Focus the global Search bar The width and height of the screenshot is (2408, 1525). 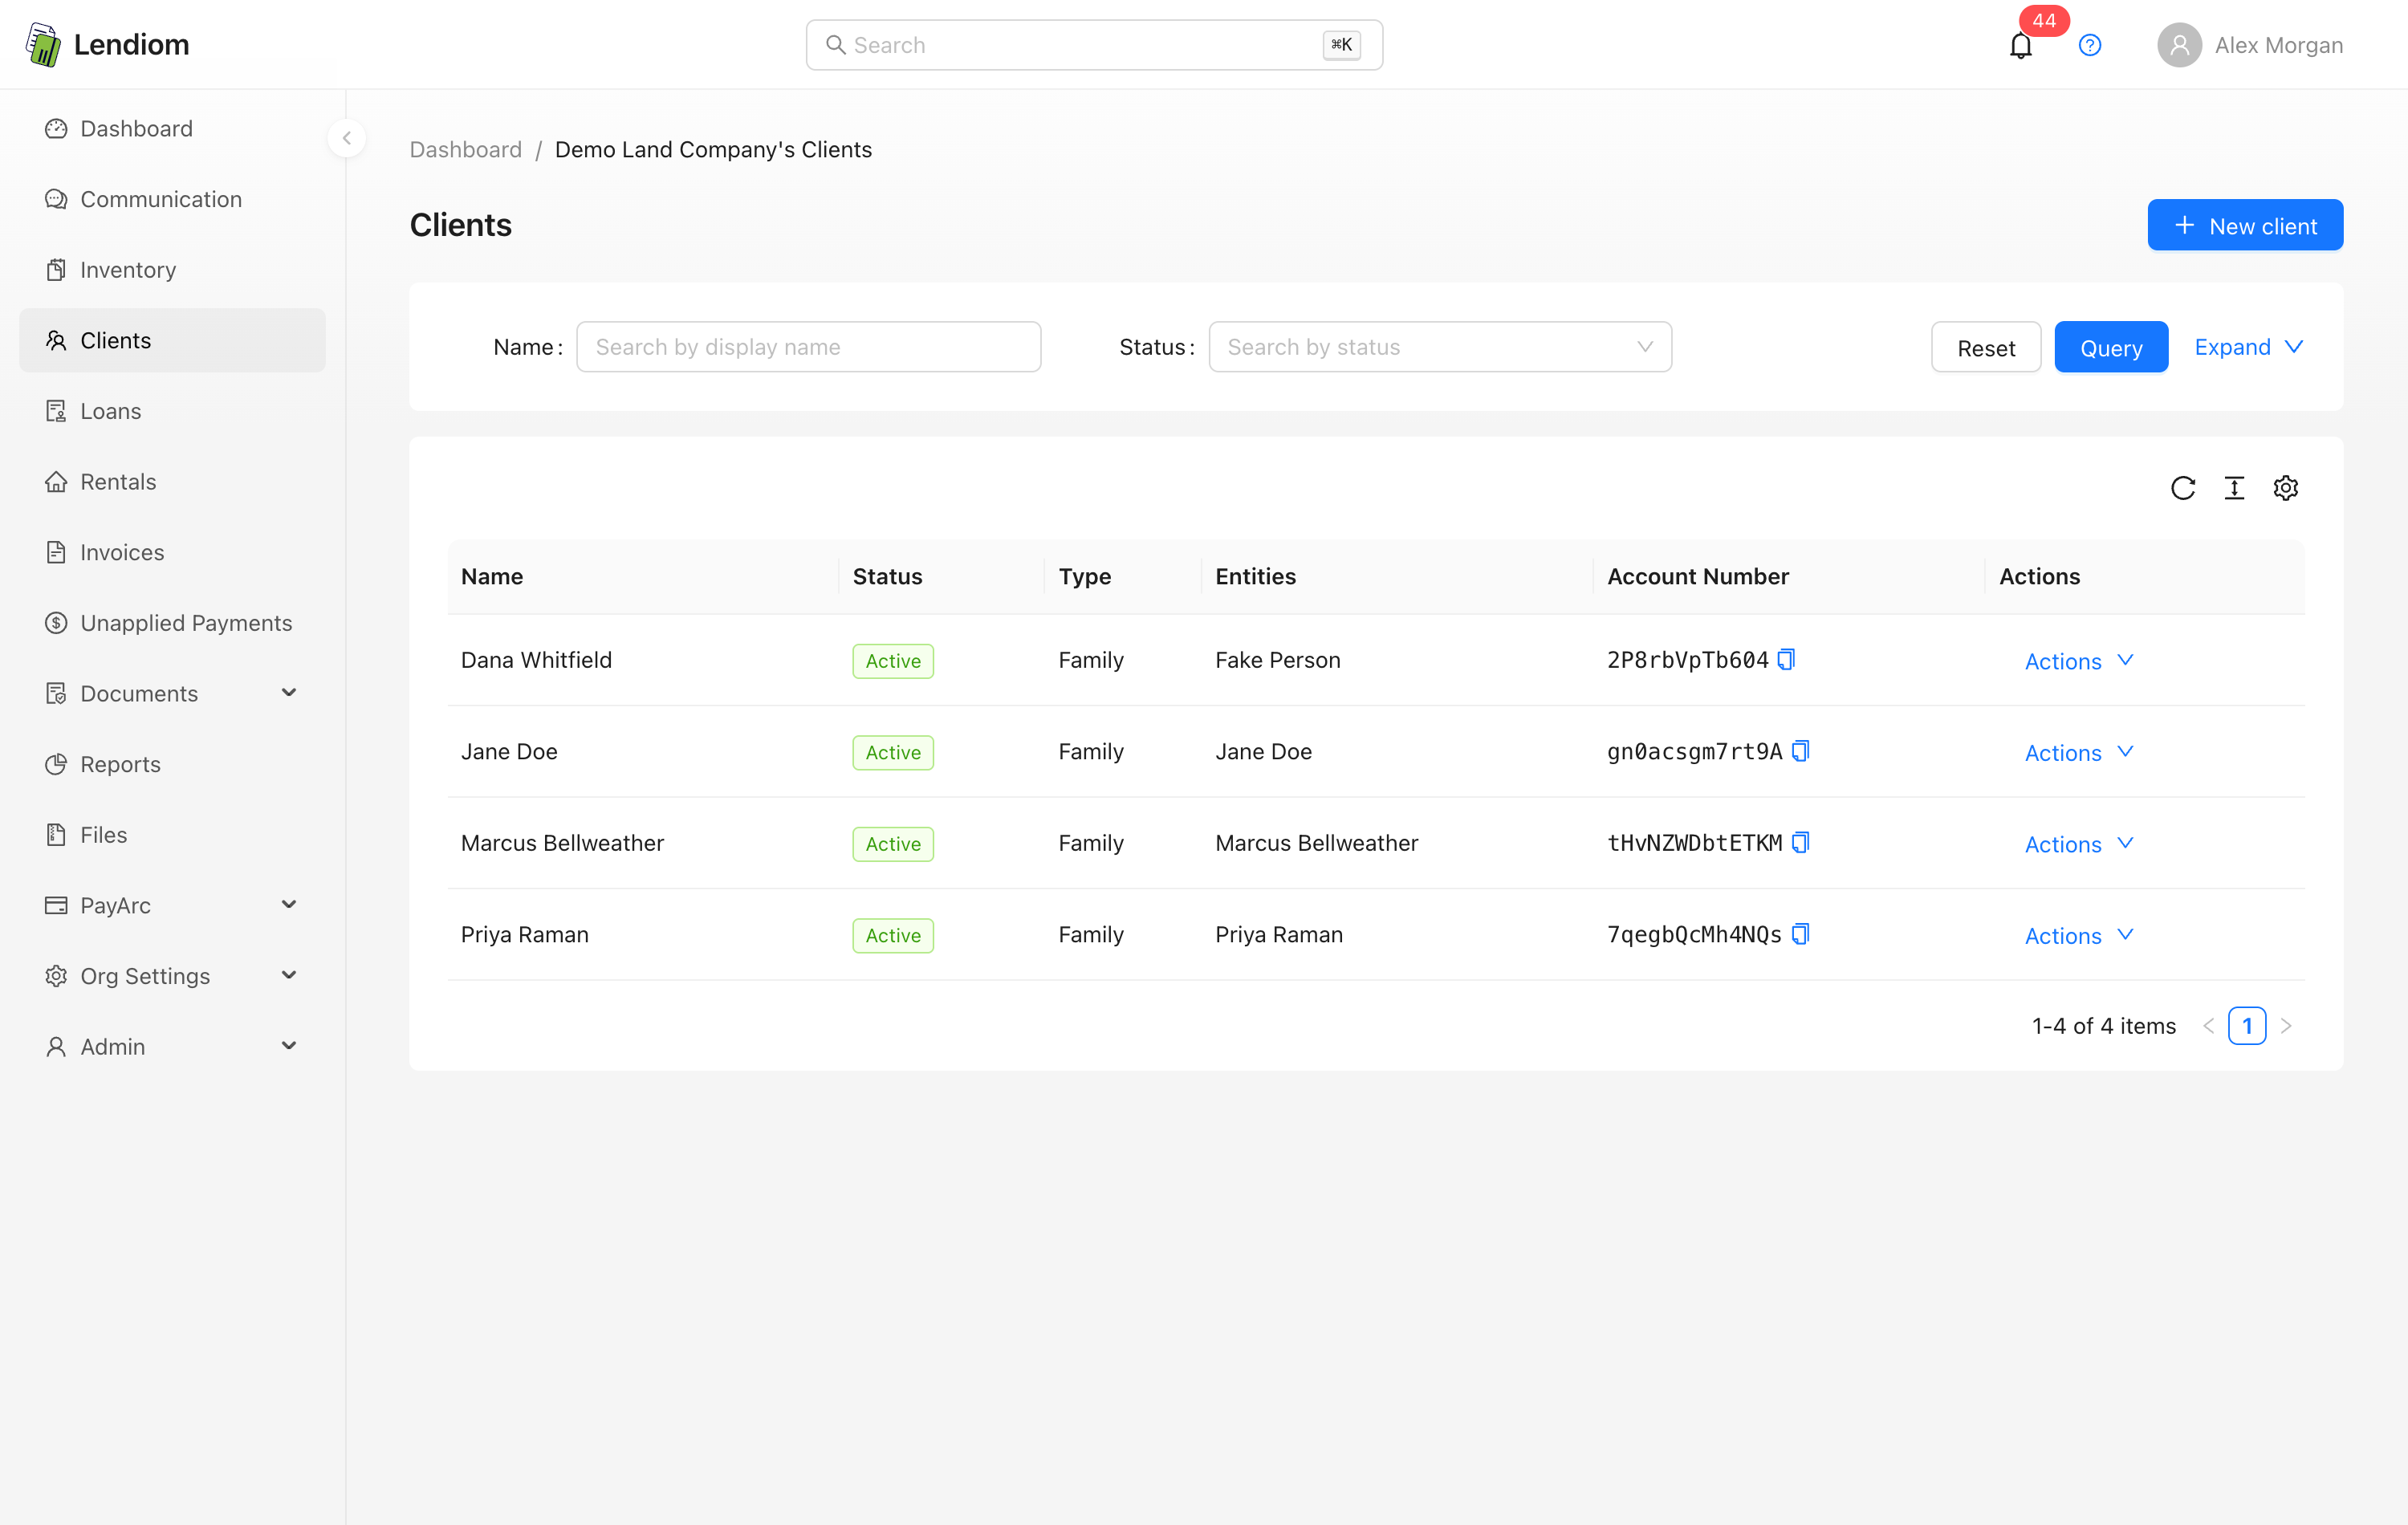(1094, 45)
